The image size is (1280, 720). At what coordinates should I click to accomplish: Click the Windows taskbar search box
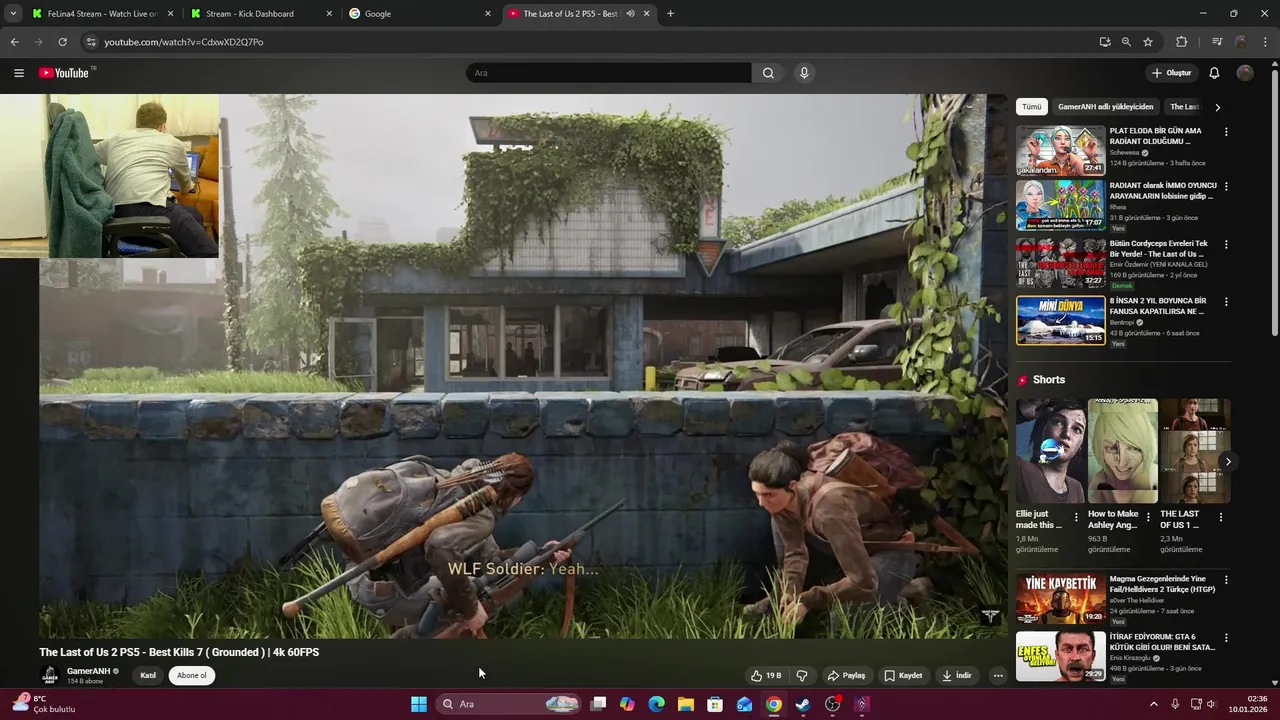(x=509, y=704)
